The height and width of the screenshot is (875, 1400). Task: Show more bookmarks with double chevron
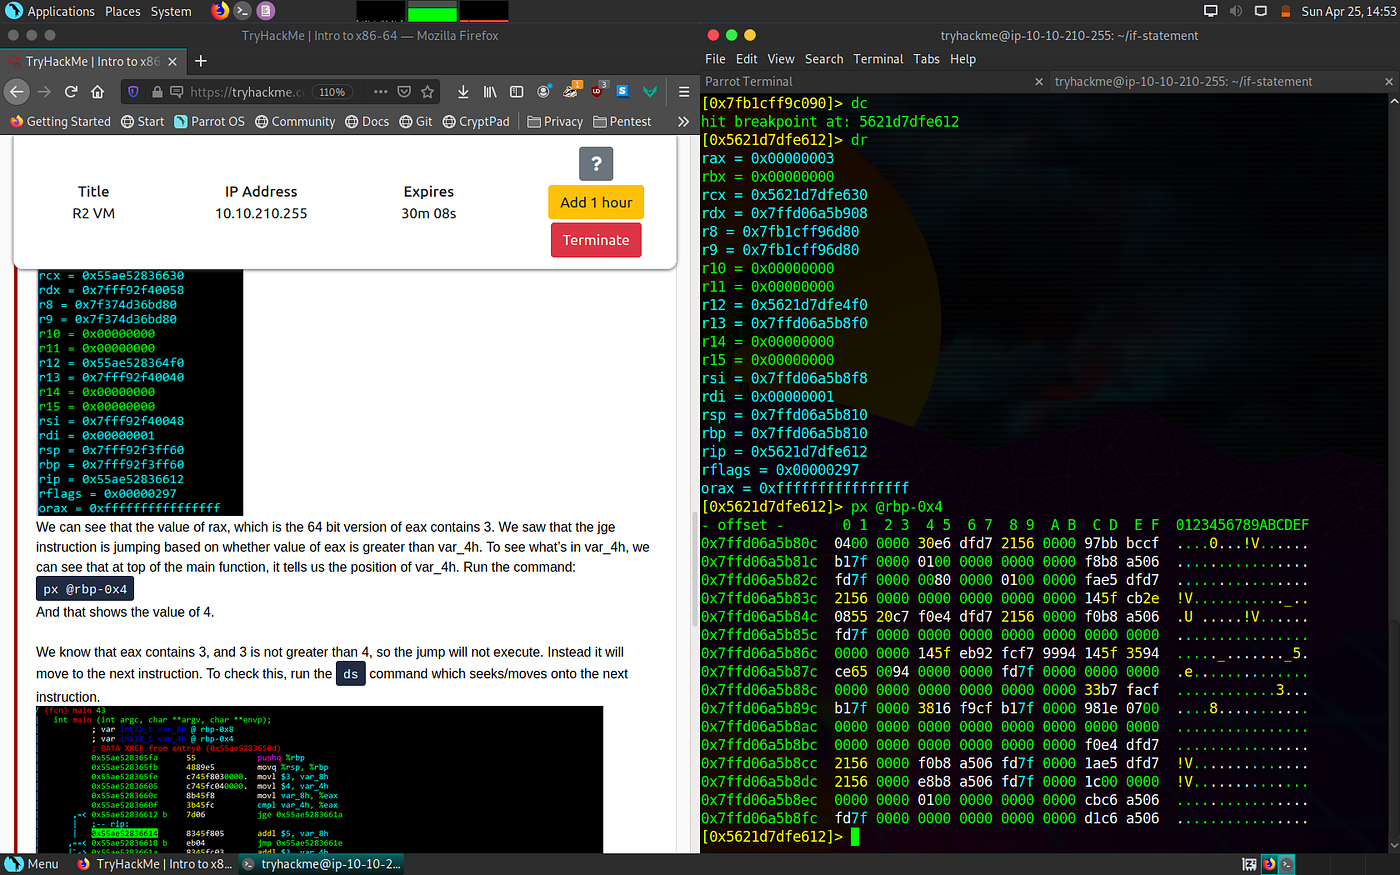pyautogui.click(x=683, y=121)
